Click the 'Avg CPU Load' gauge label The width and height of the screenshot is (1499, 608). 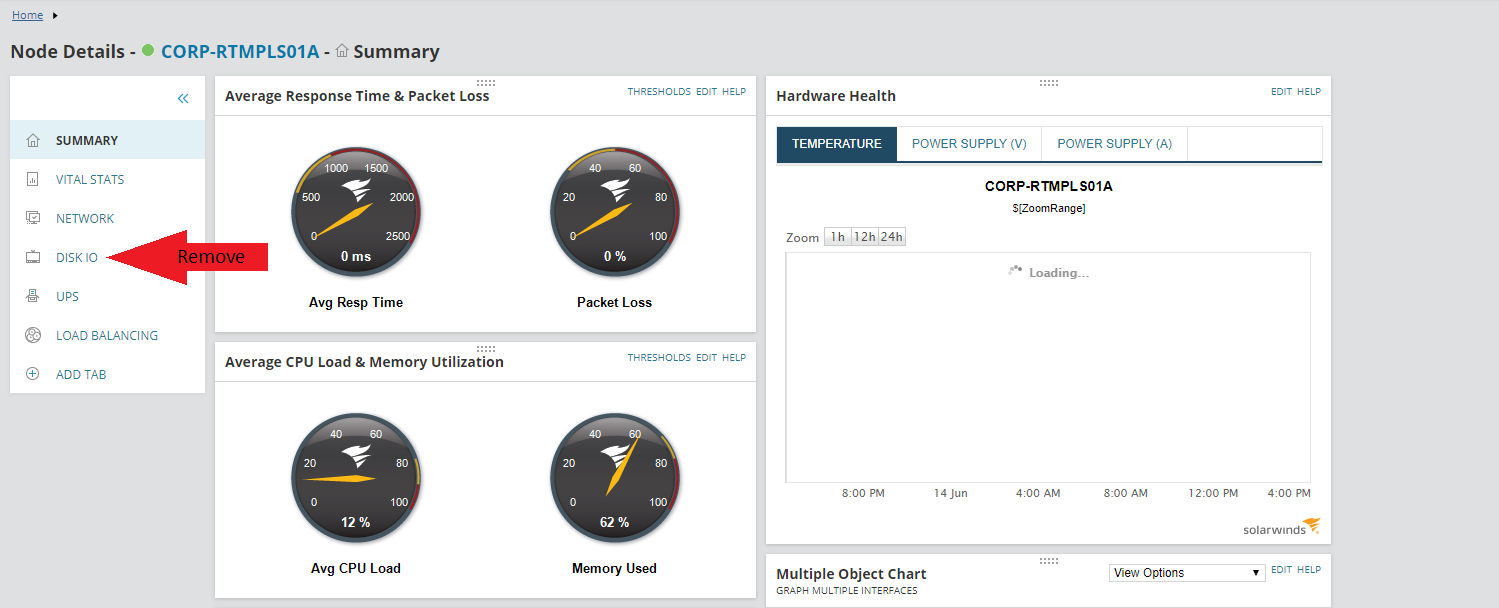click(x=356, y=568)
